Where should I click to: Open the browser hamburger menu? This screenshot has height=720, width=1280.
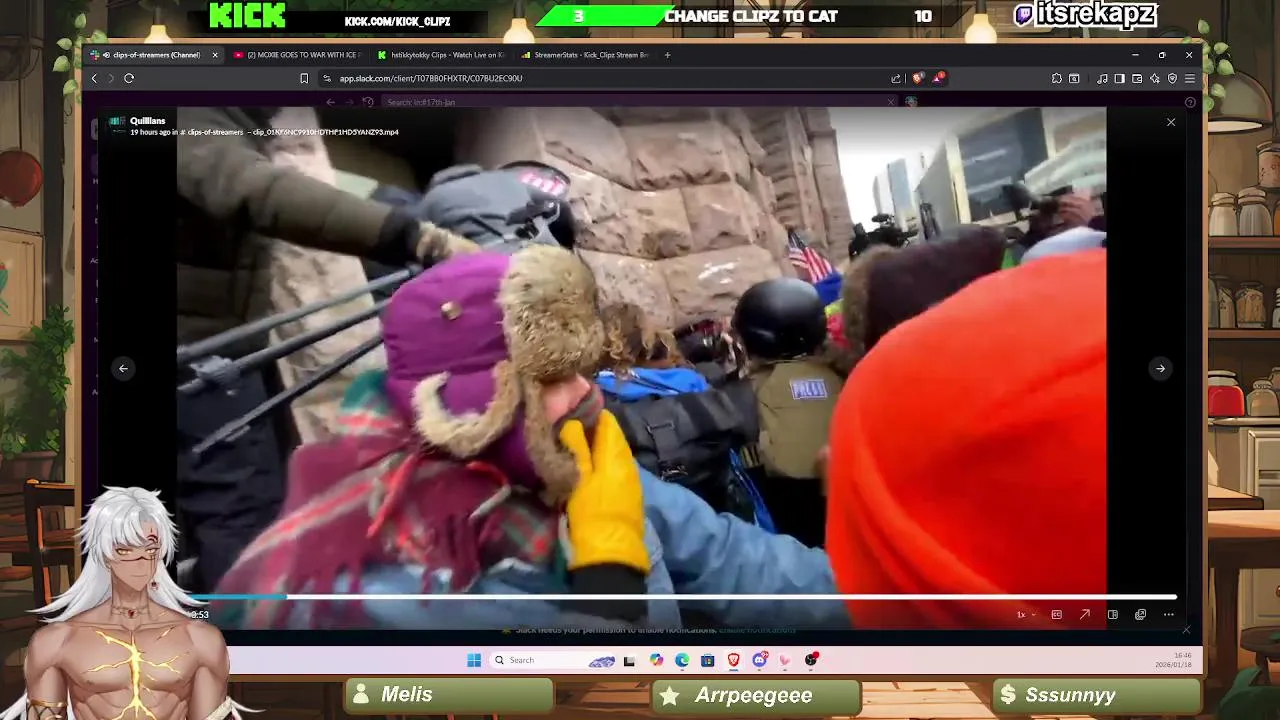(1190, 78)
